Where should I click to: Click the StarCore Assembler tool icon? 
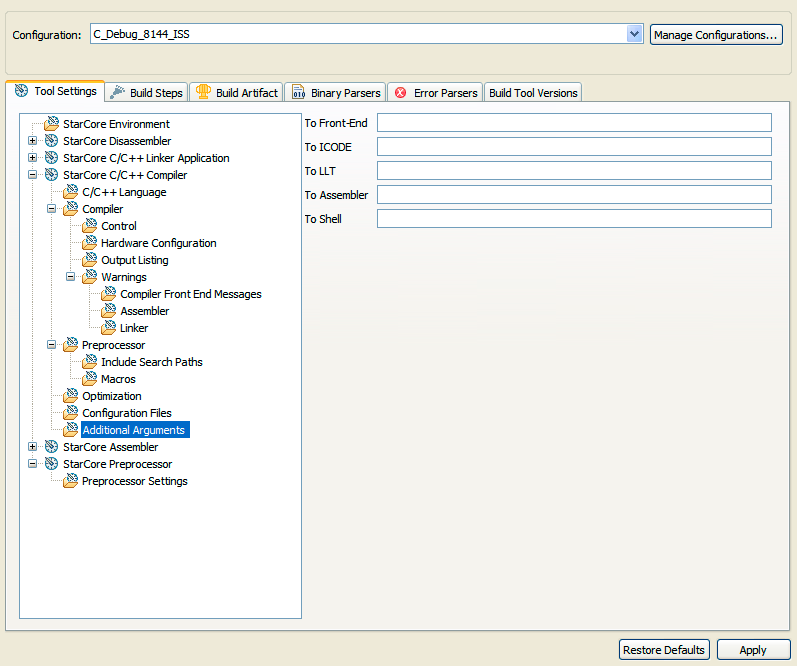[x=51, y=447]
